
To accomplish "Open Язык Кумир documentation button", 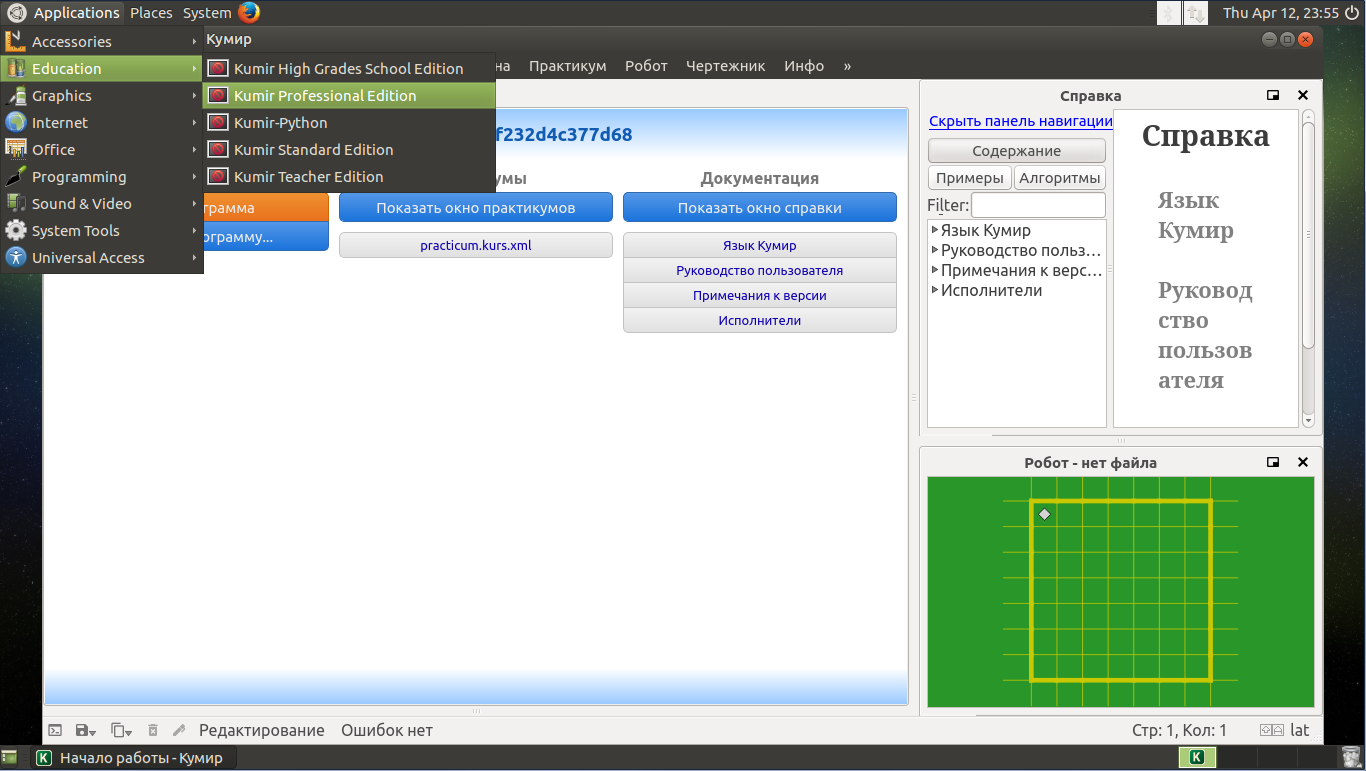I will [760, 245].
